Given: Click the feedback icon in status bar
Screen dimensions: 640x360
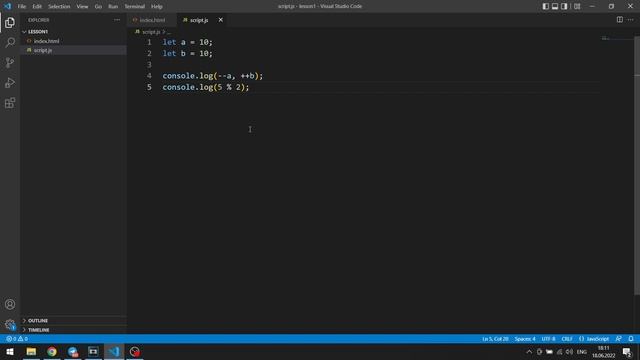Looking at the screenshot, I should 619,339.
